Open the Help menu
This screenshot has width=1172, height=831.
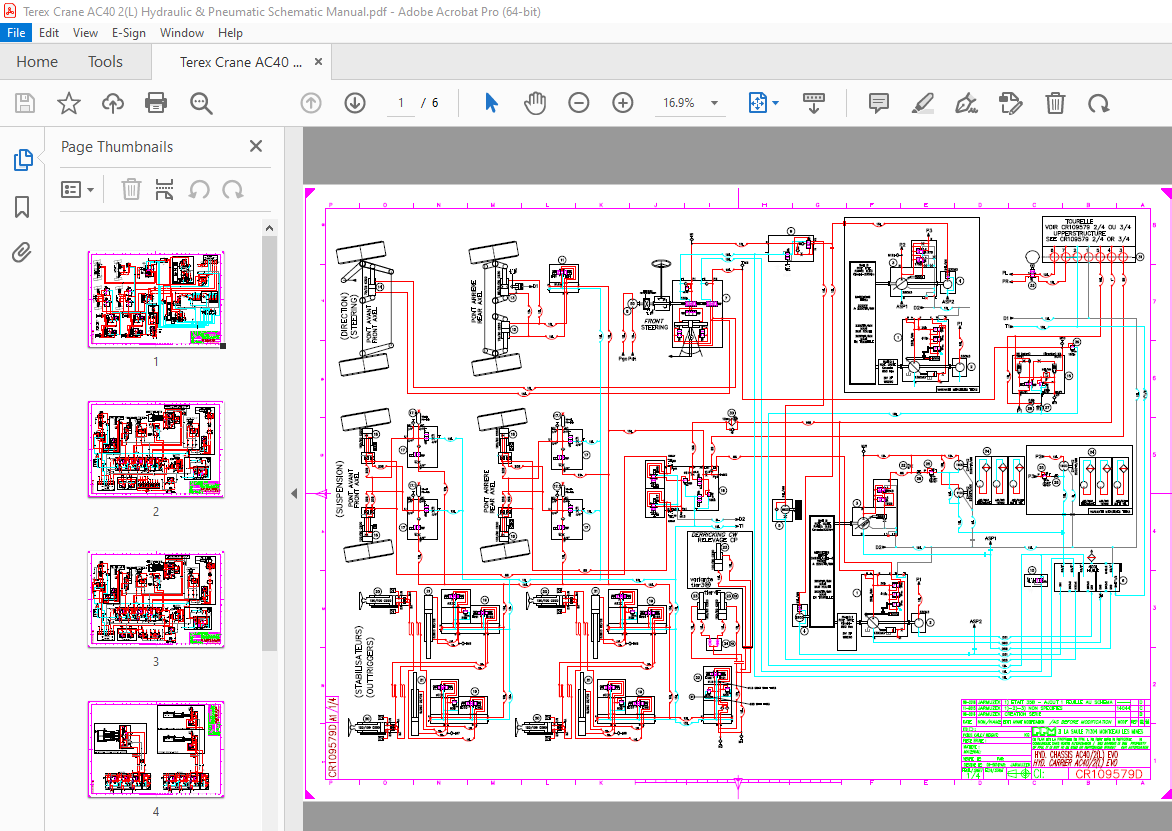pyautogui.click(x=230, y=33)
